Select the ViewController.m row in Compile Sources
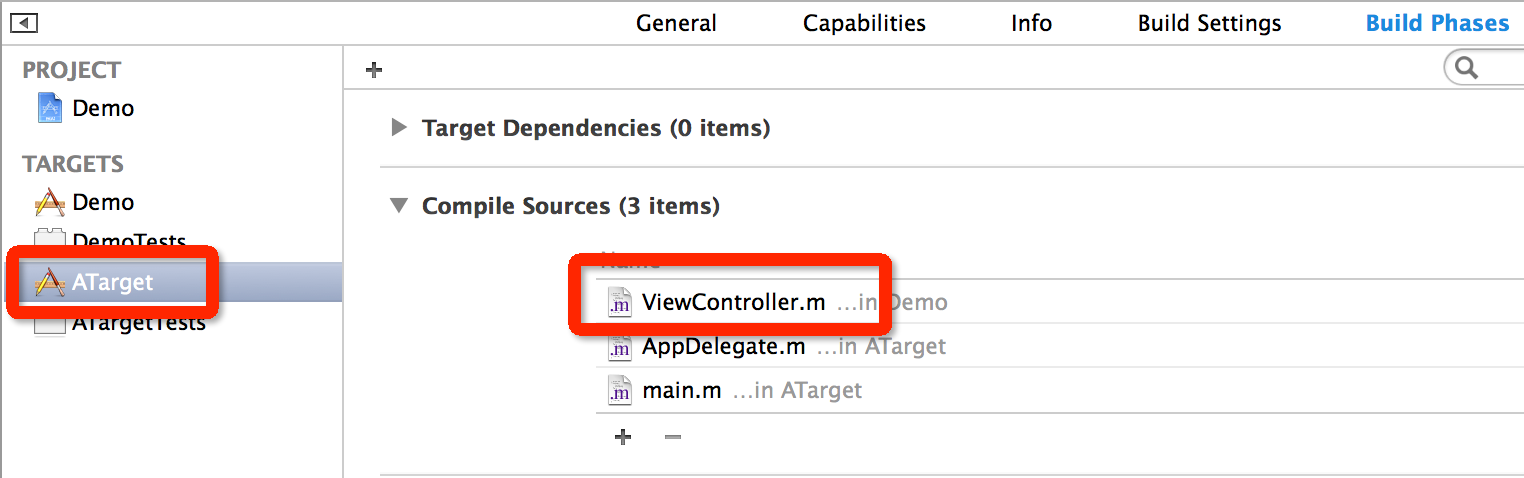This screenshot has height=478, width=1524. pos(1060,303)
